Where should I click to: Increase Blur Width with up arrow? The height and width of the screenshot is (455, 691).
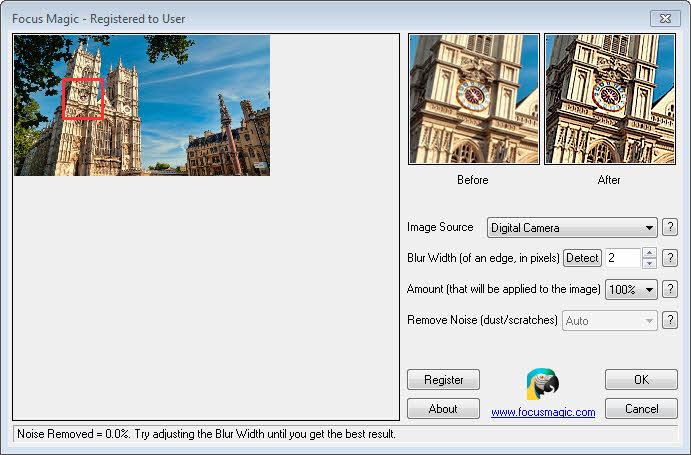tap(650, 253)
